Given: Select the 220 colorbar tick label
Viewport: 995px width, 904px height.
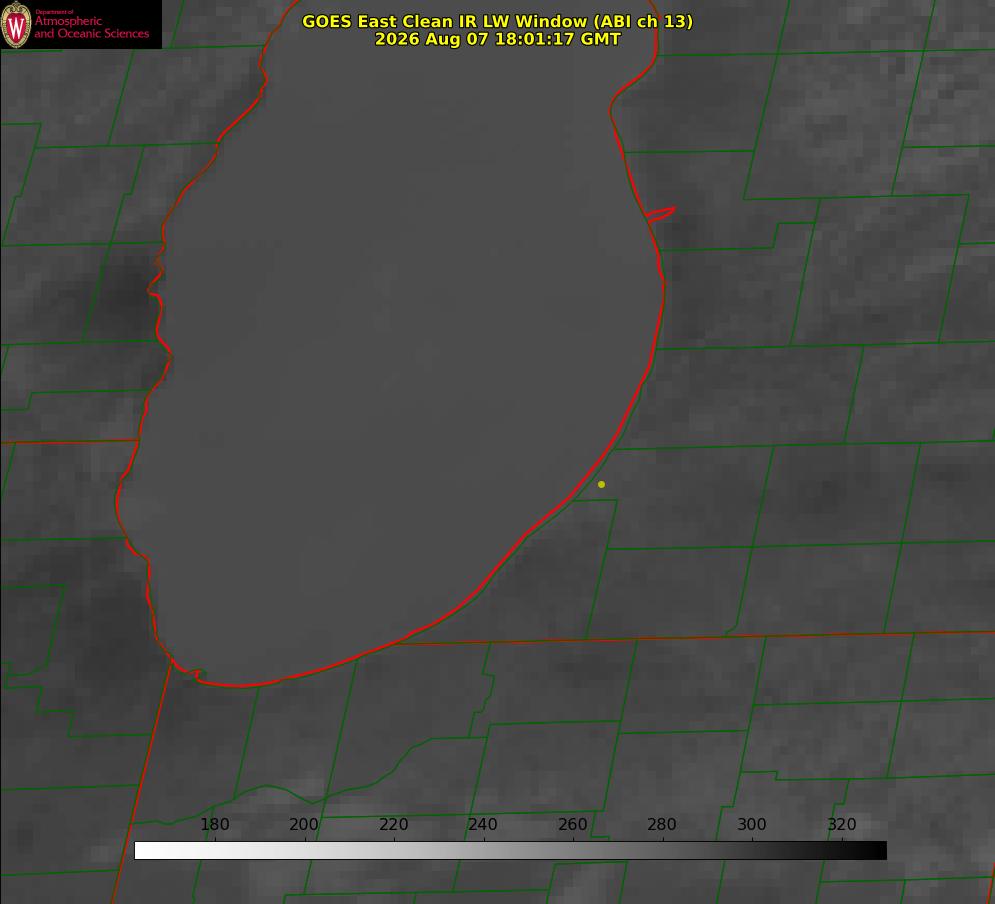Looking at the screenshot, I should [x=393, y=824].
